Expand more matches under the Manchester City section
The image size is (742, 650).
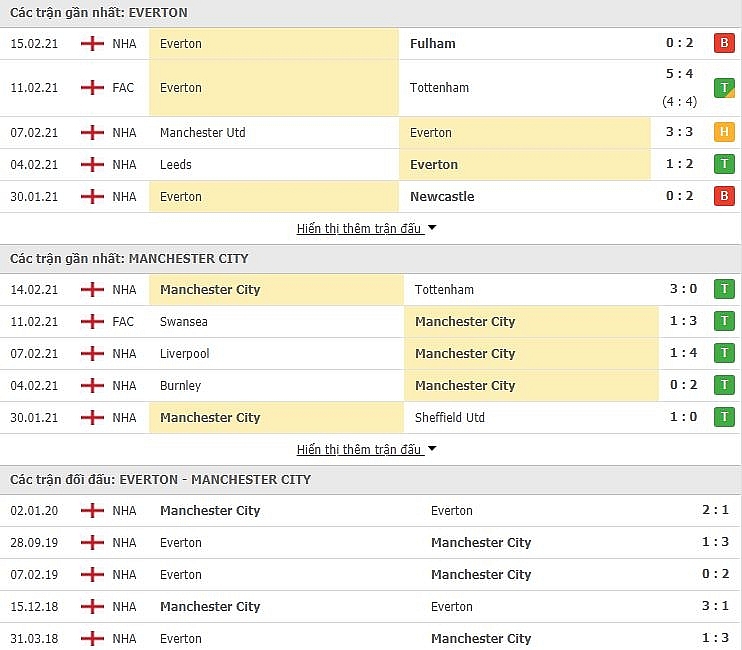(359, 450)
